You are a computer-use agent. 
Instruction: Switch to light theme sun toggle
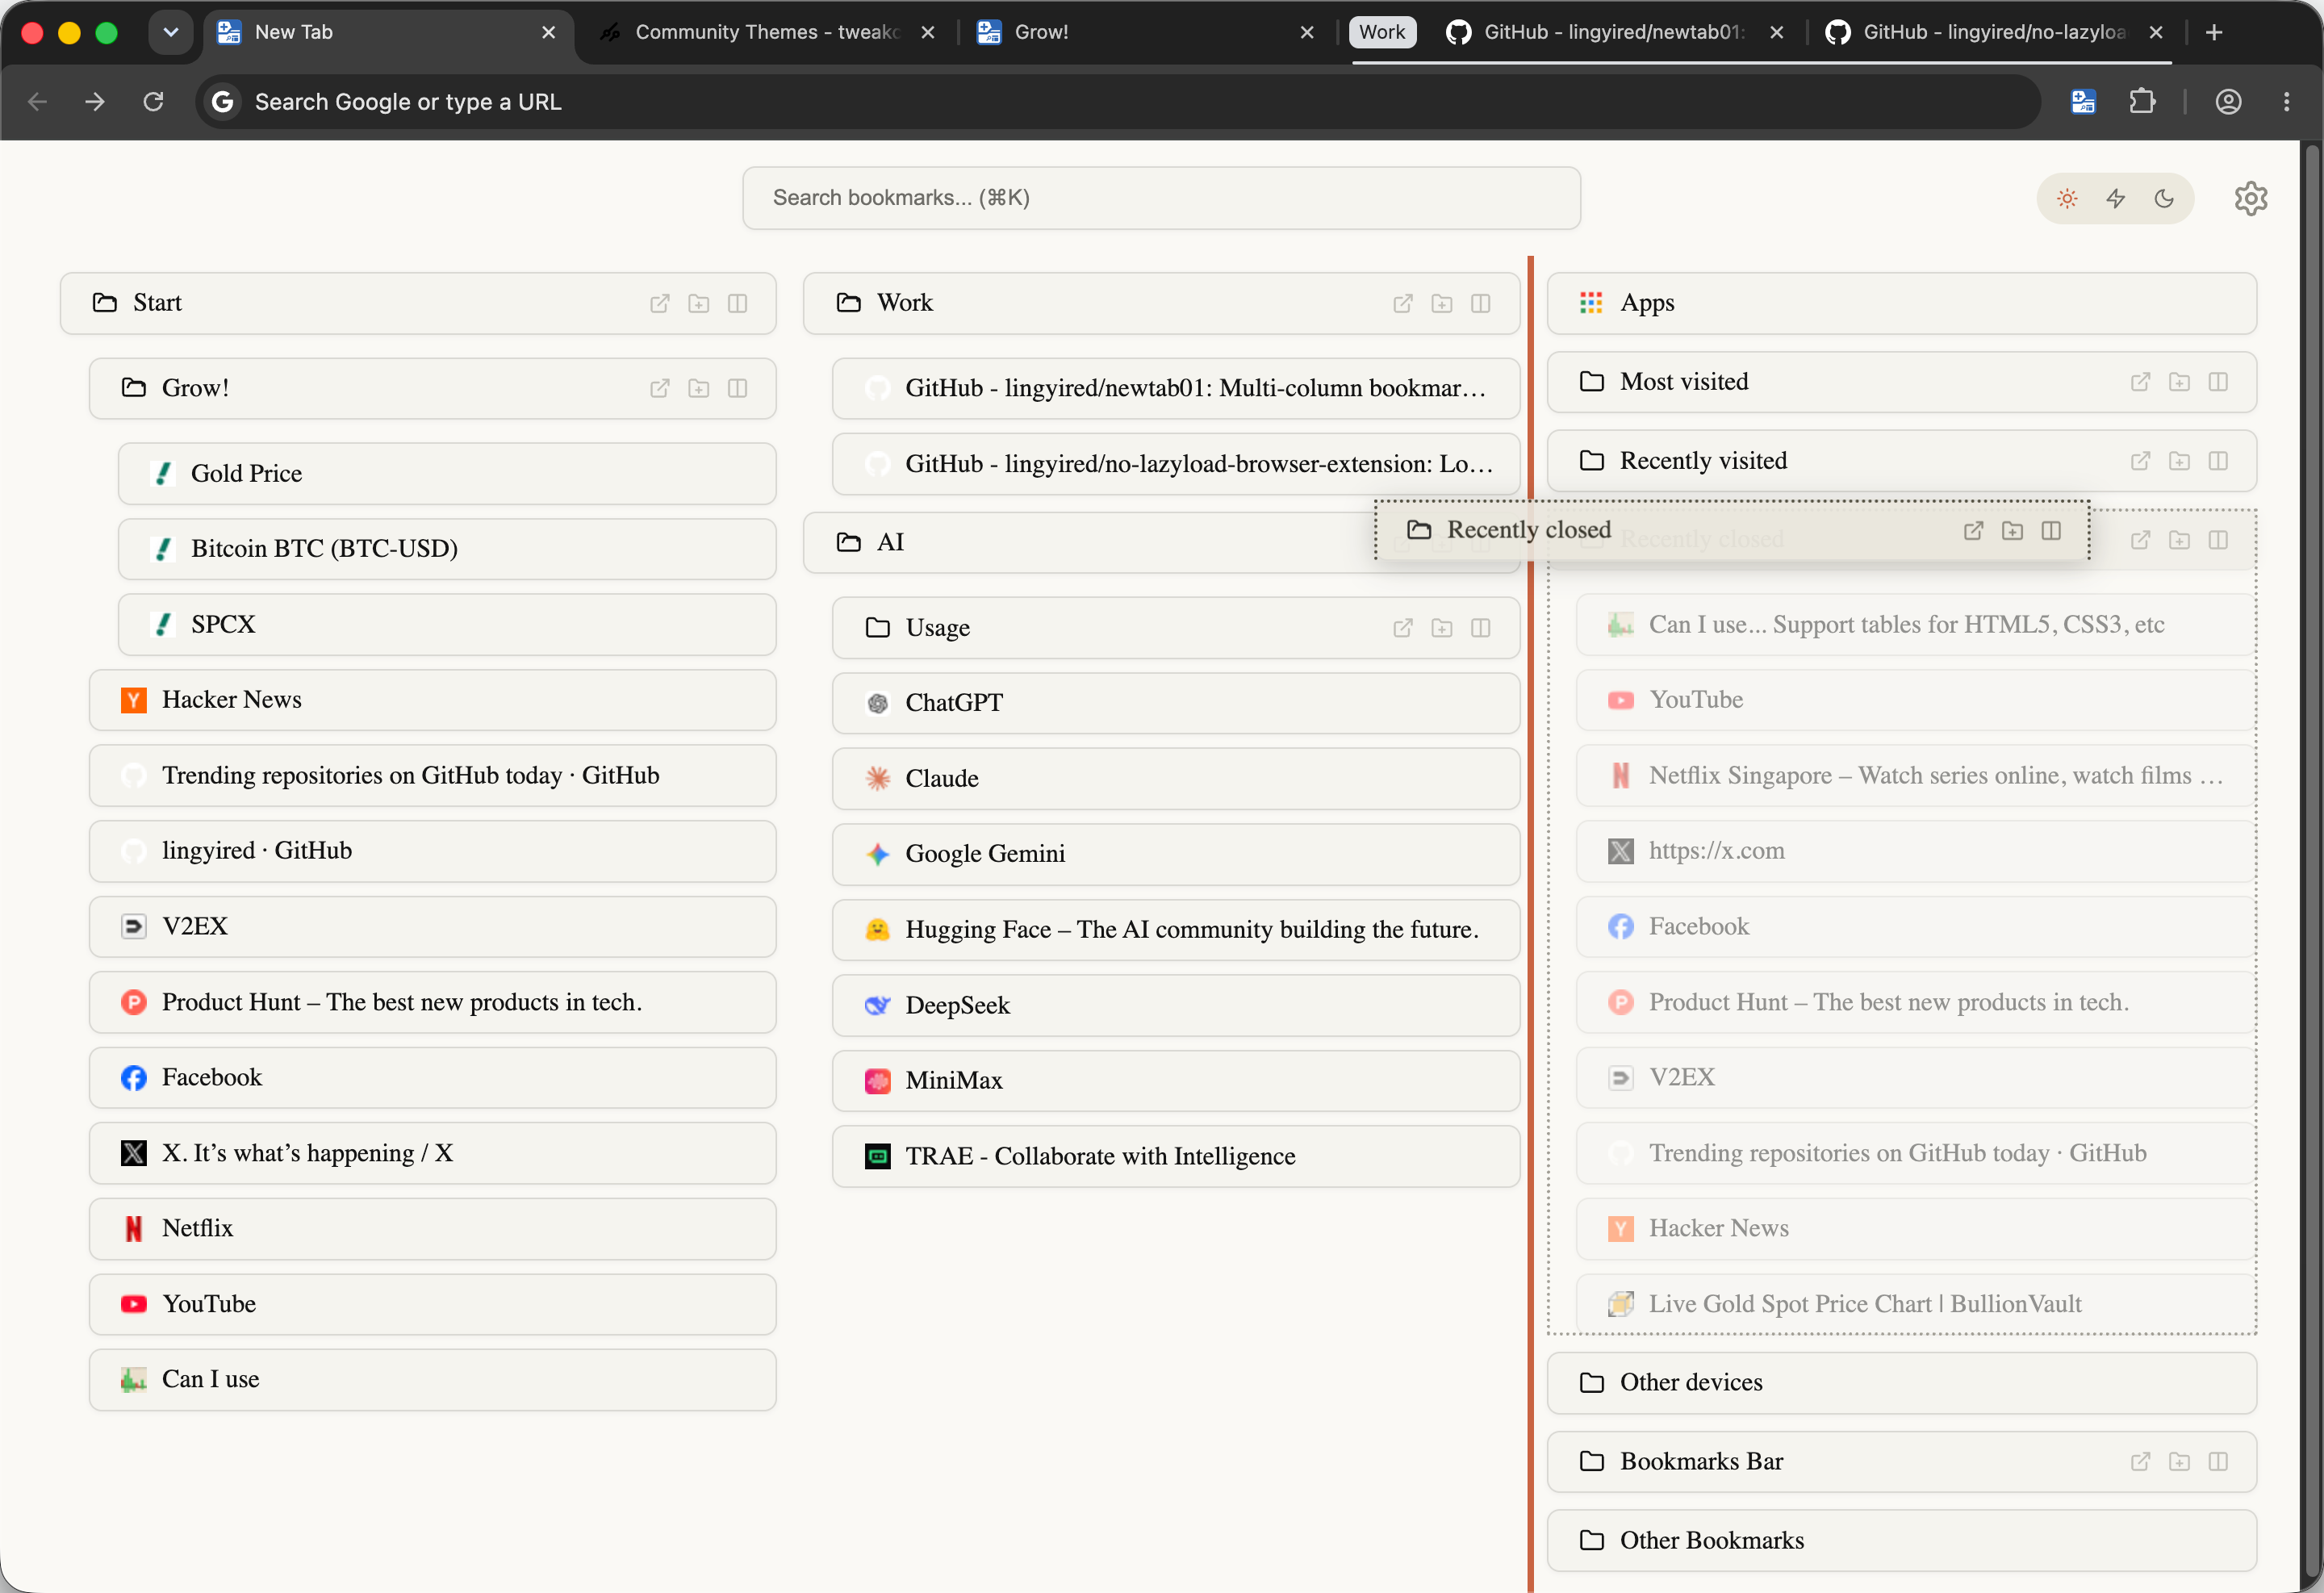point(2067,198)
